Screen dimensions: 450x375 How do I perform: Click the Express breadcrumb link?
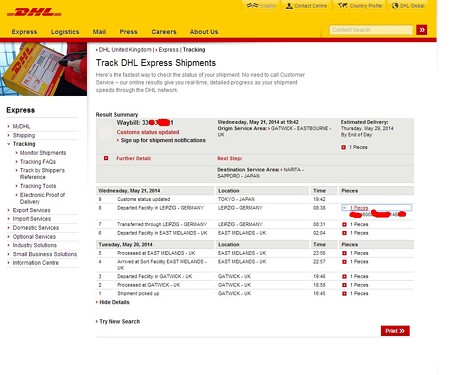168,50
